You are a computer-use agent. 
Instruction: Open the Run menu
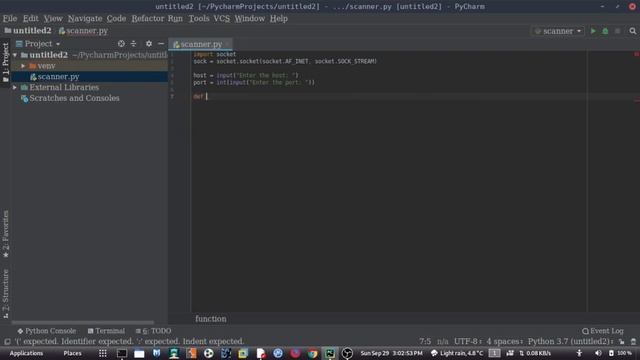[175, 19]
